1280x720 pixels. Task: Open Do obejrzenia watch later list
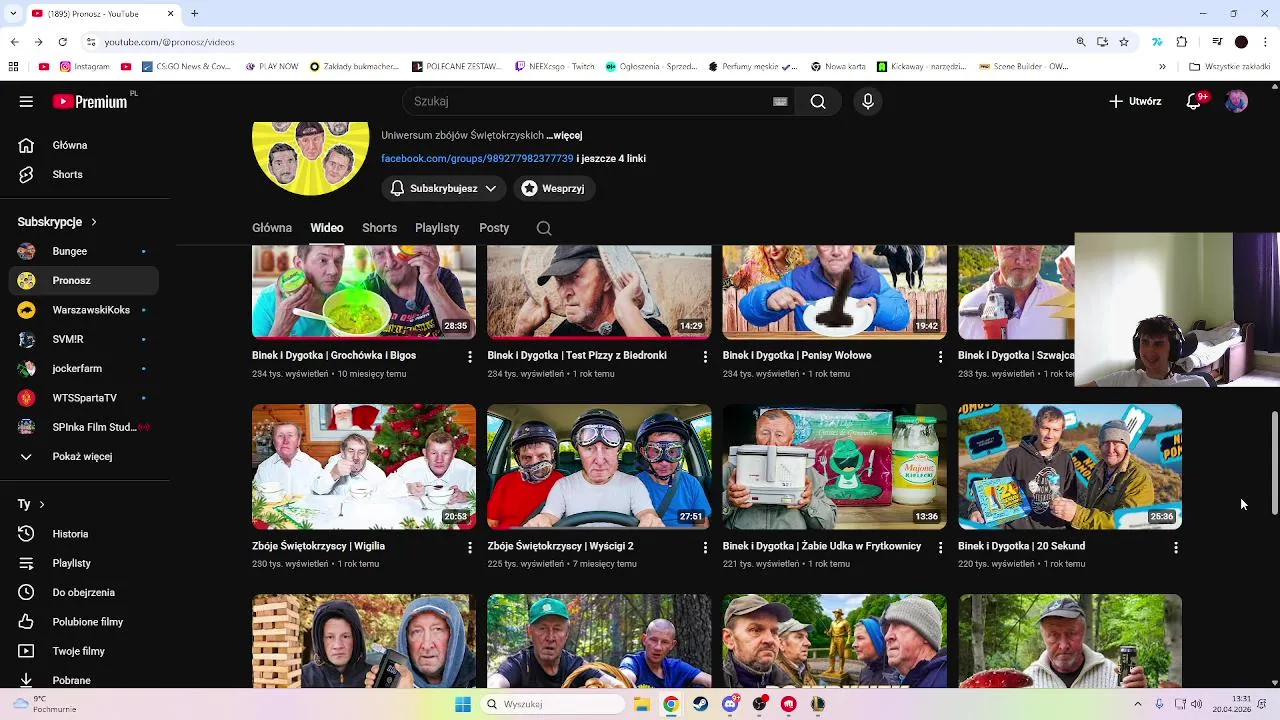[84, 592]
